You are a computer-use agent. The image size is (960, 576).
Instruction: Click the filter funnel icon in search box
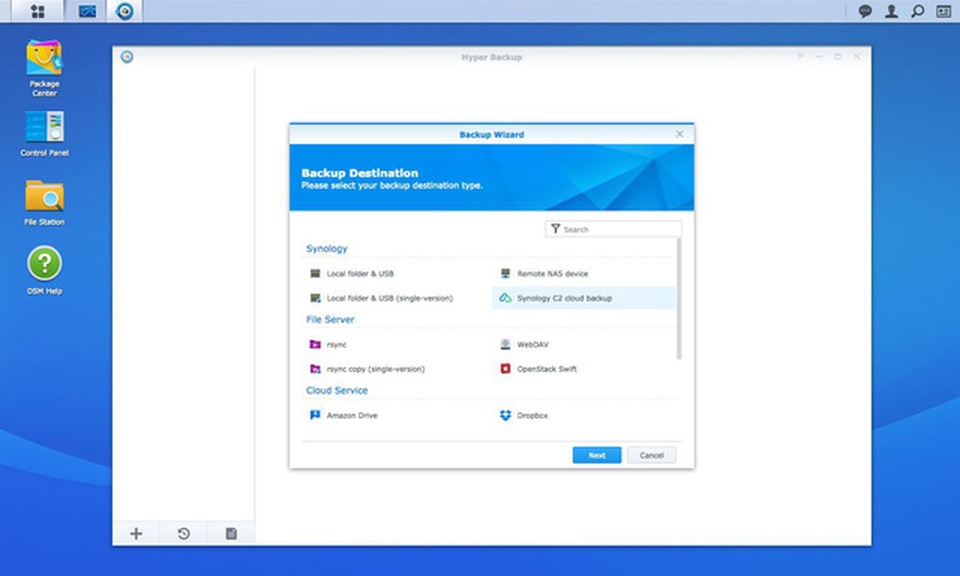[x=555, y=229]
